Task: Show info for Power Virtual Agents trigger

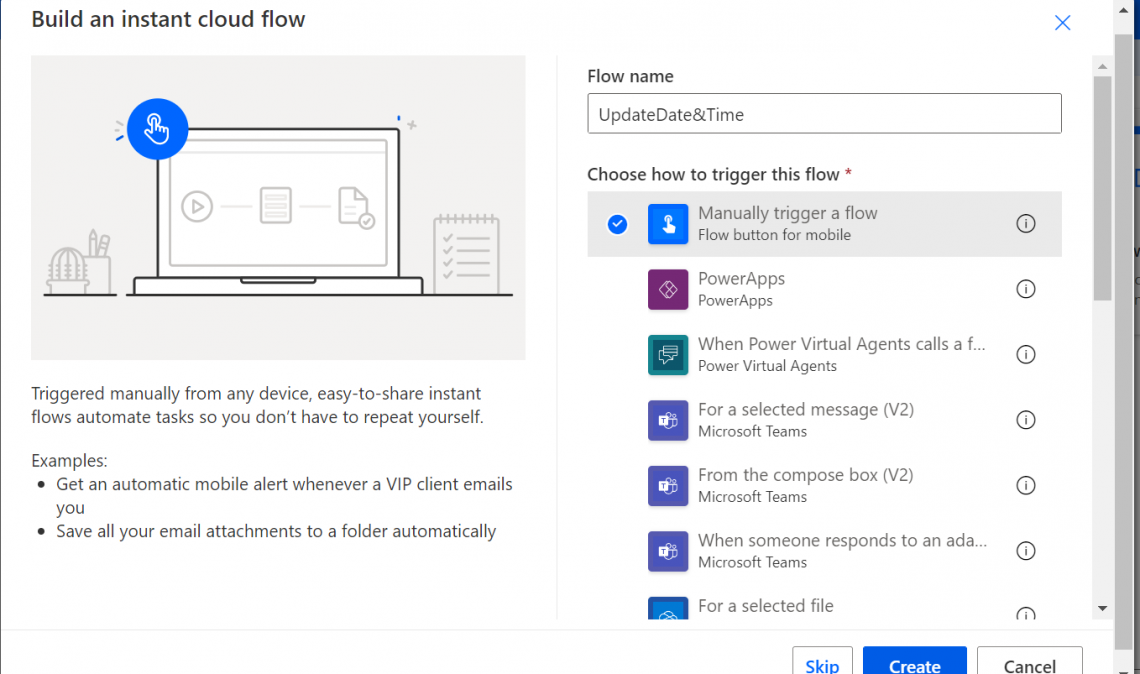Action: tap(1025, 355)
